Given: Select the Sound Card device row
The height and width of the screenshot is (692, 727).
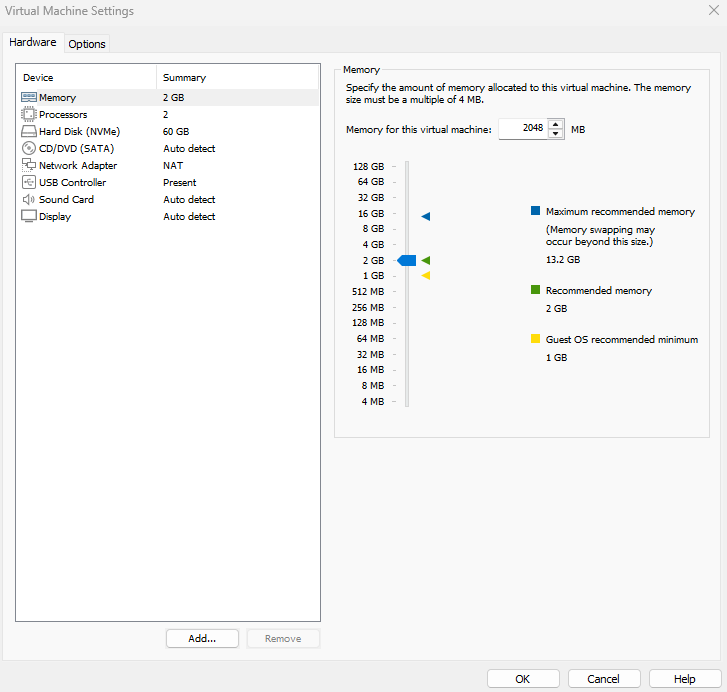Looking at the screenshot, I should pos(169,199).
